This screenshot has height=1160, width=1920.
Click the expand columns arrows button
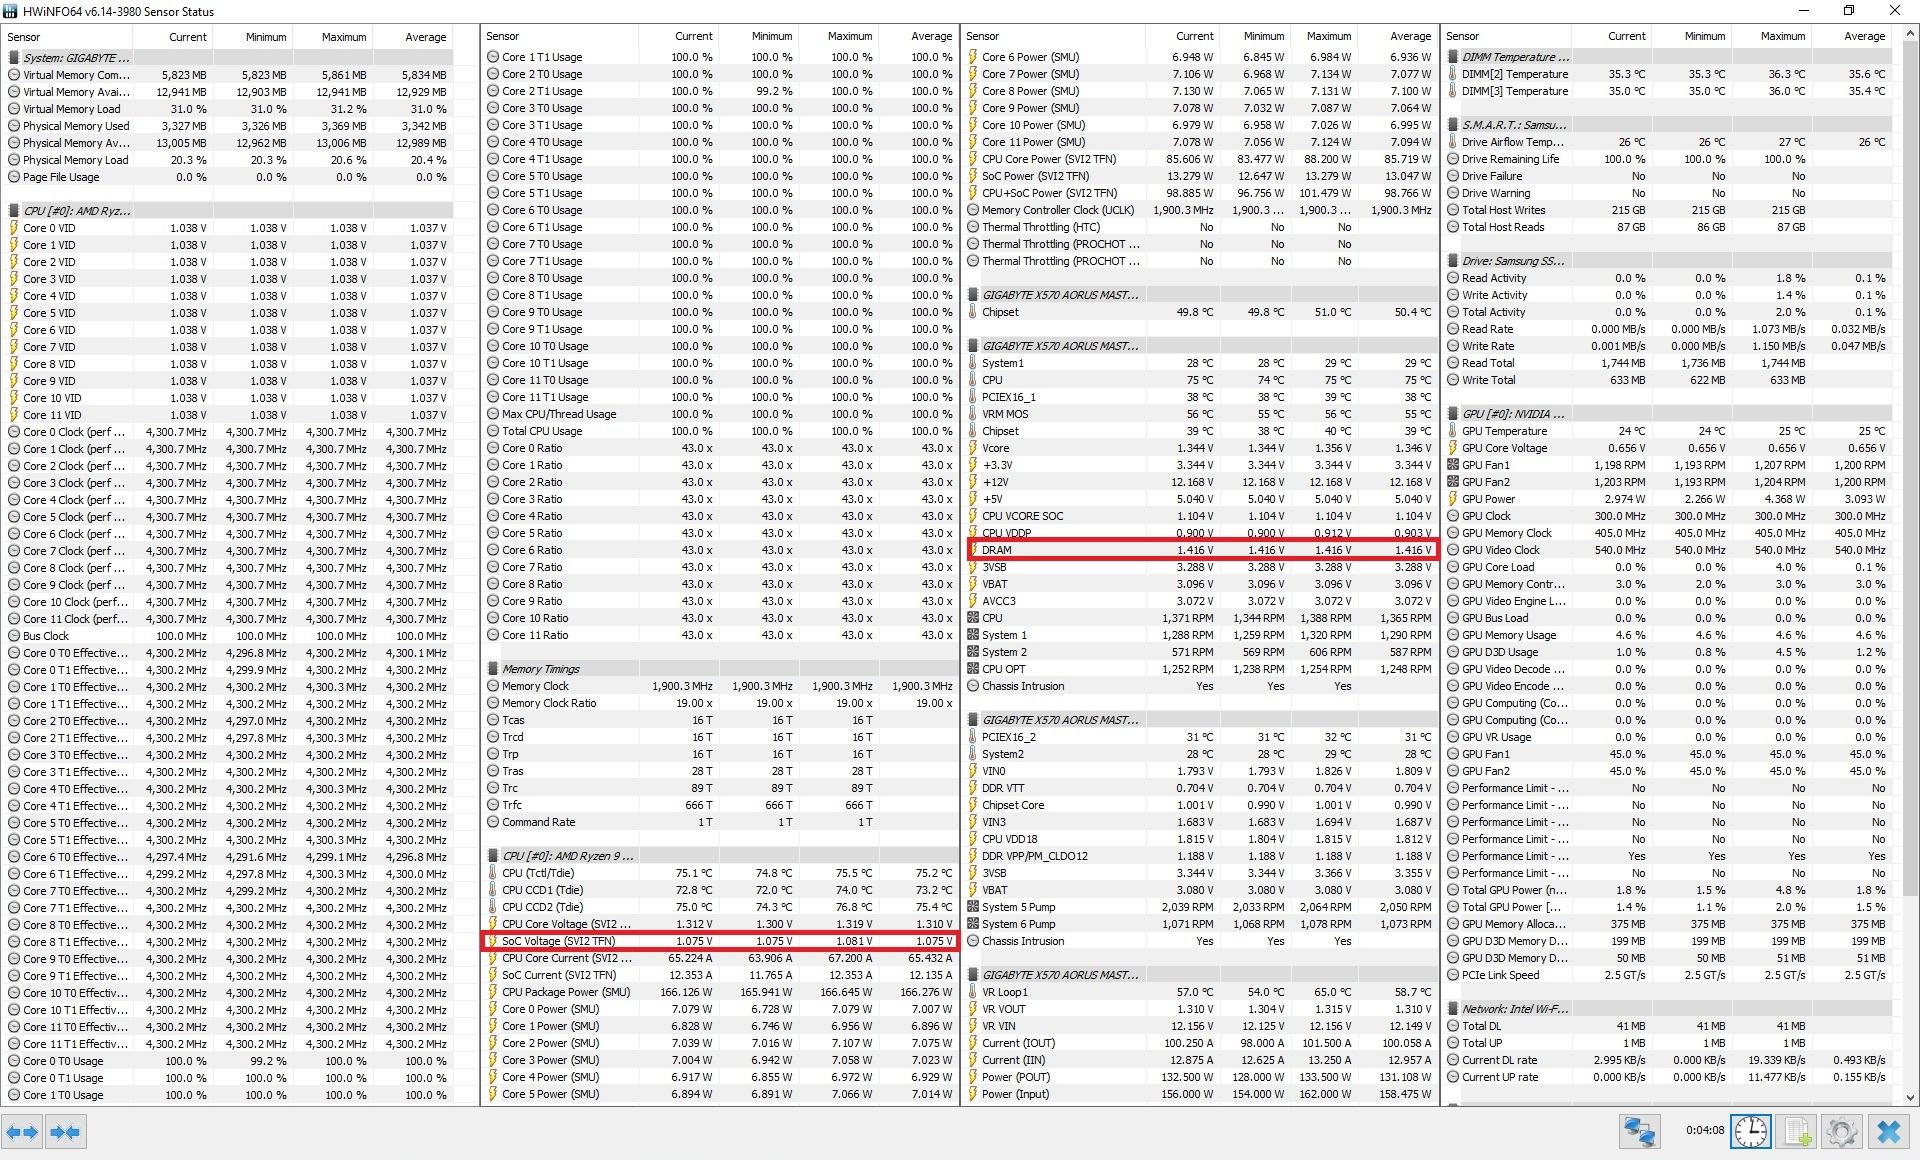click(22, 1132)
